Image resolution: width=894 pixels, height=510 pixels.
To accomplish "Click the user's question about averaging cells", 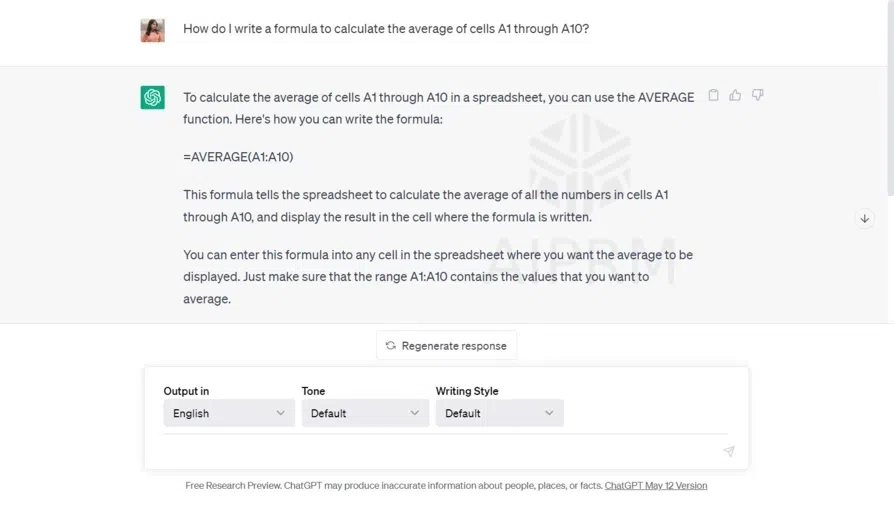I will pyautogui.click(x=386, y=29).
